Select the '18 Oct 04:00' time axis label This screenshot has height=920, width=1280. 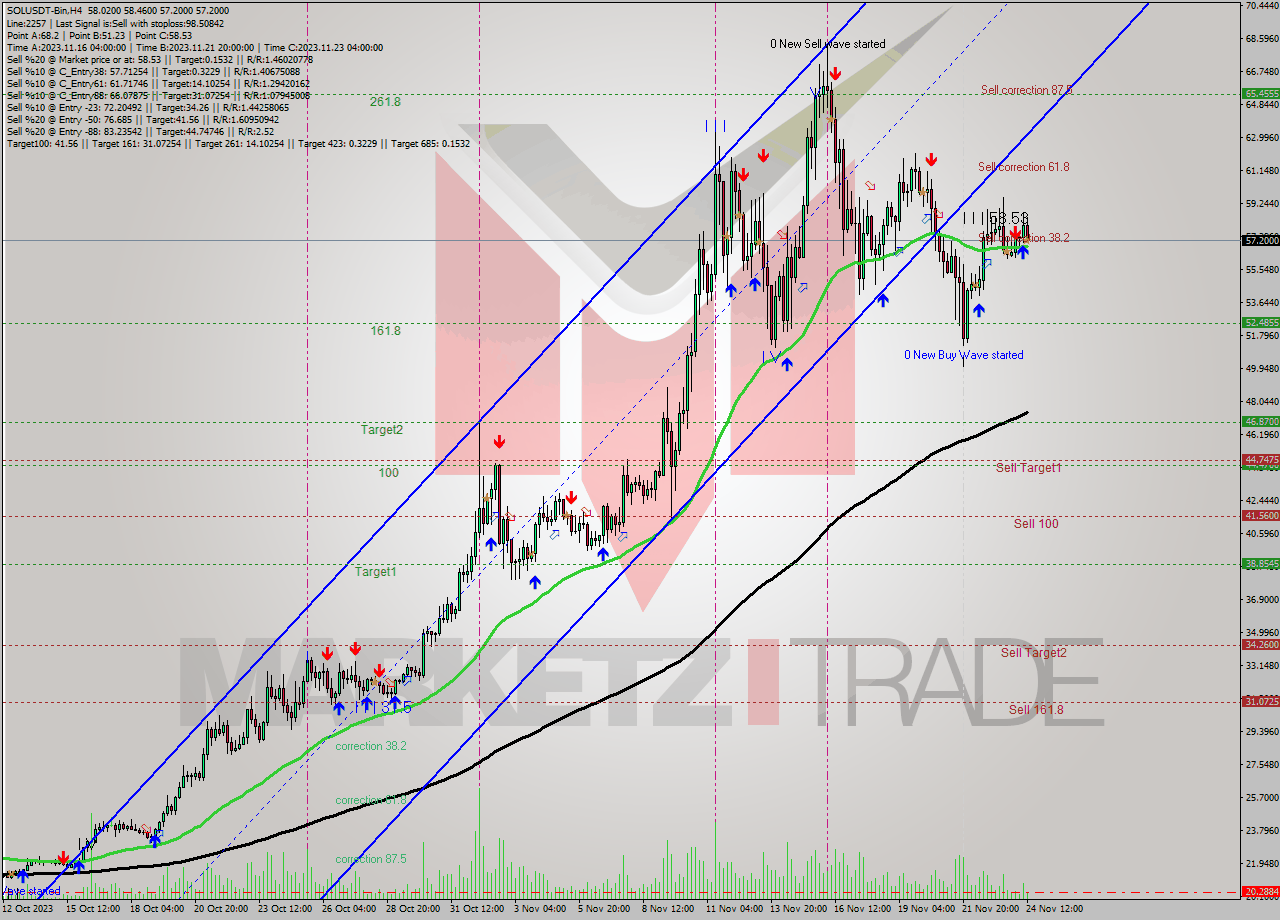pos(156,909)
